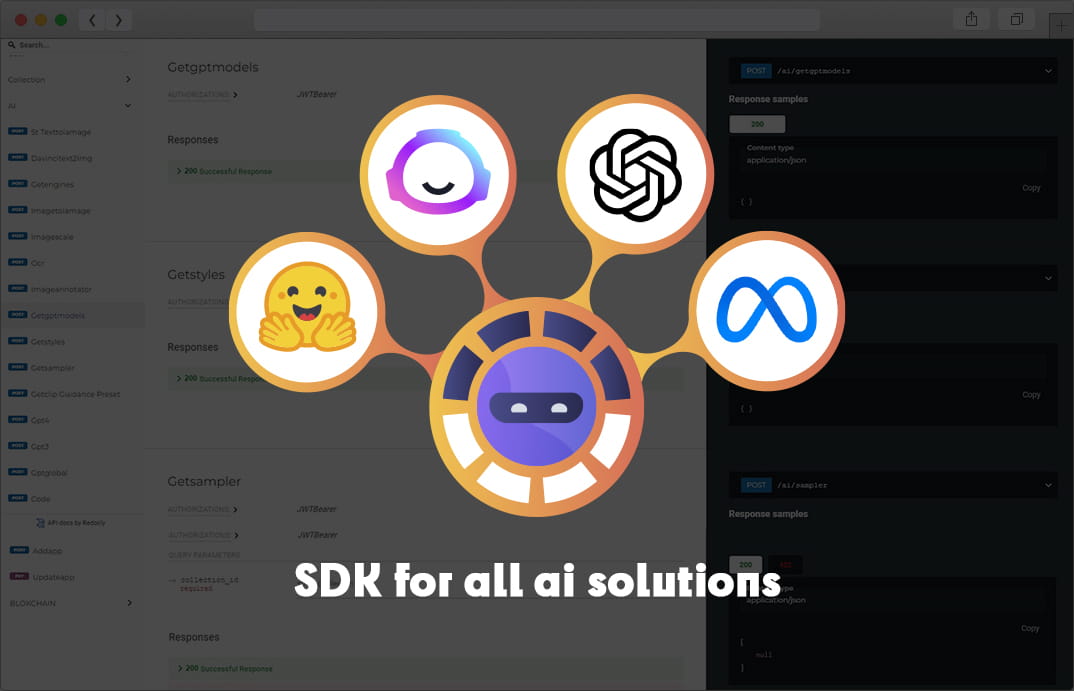Click the Redocly logo icon in sidebar
Image resolution: width=1074 pixels, height=691 pixels.
click(x=40, y=523)
